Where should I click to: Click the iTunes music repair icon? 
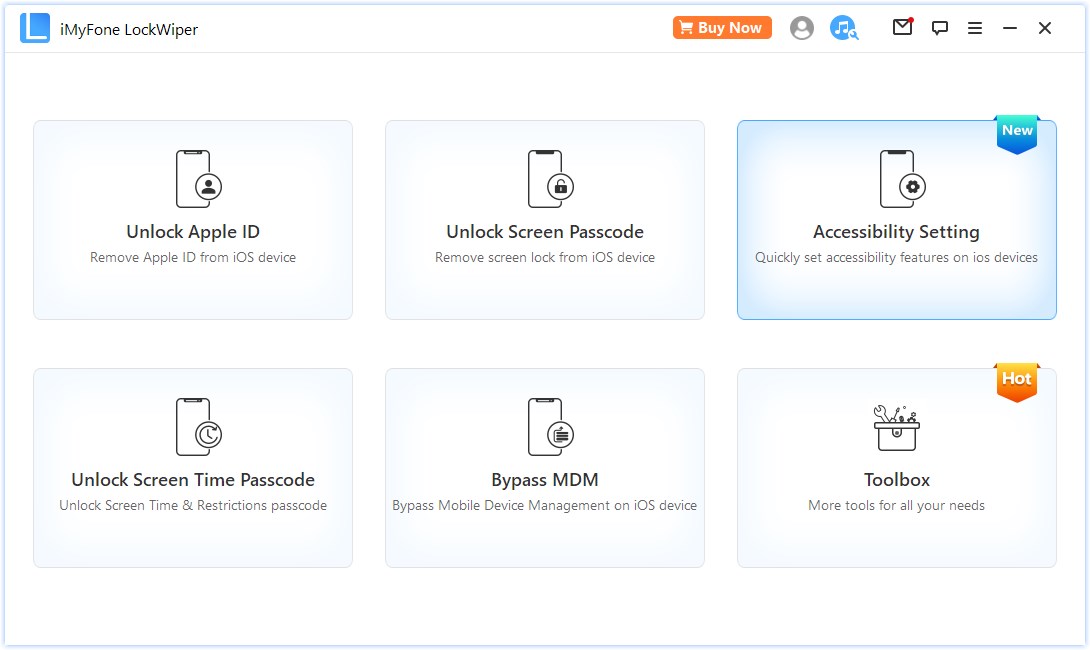pyautogui.click(x=843, y=28)
